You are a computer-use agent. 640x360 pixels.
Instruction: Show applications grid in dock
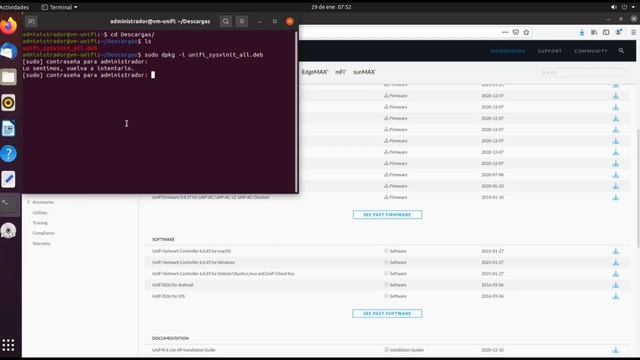click(x=8, y=345)
